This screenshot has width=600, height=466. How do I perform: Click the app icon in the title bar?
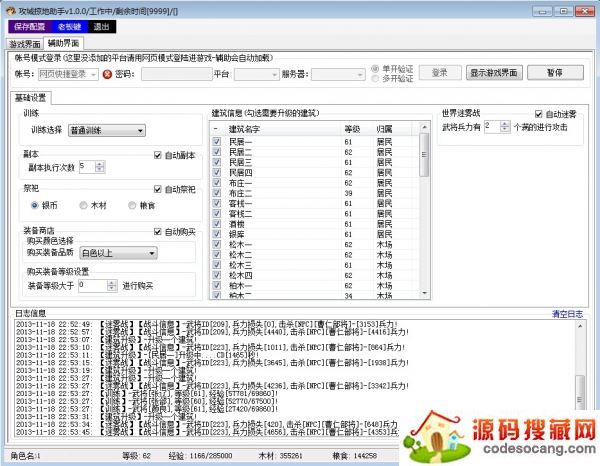pyautogui.click(x=9, y=8)
